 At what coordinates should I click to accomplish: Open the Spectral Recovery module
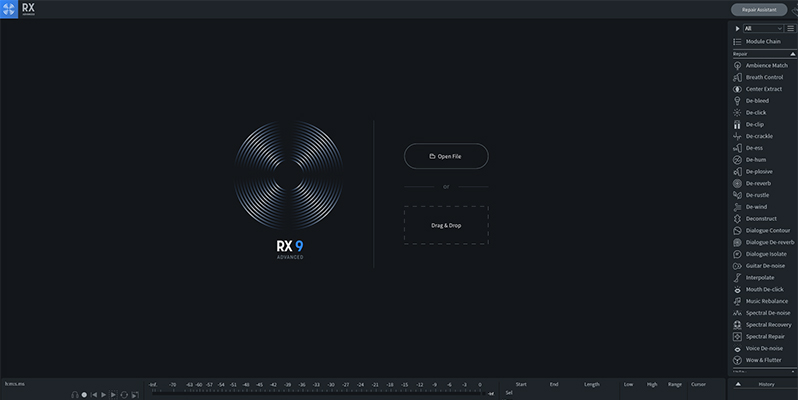(x=762, y=325)
